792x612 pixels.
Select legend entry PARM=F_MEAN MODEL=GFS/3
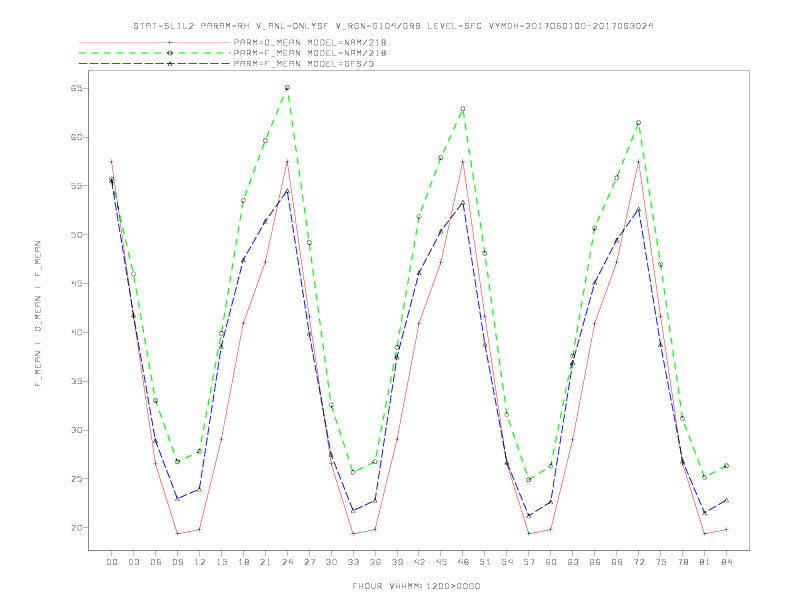(304, 64)
